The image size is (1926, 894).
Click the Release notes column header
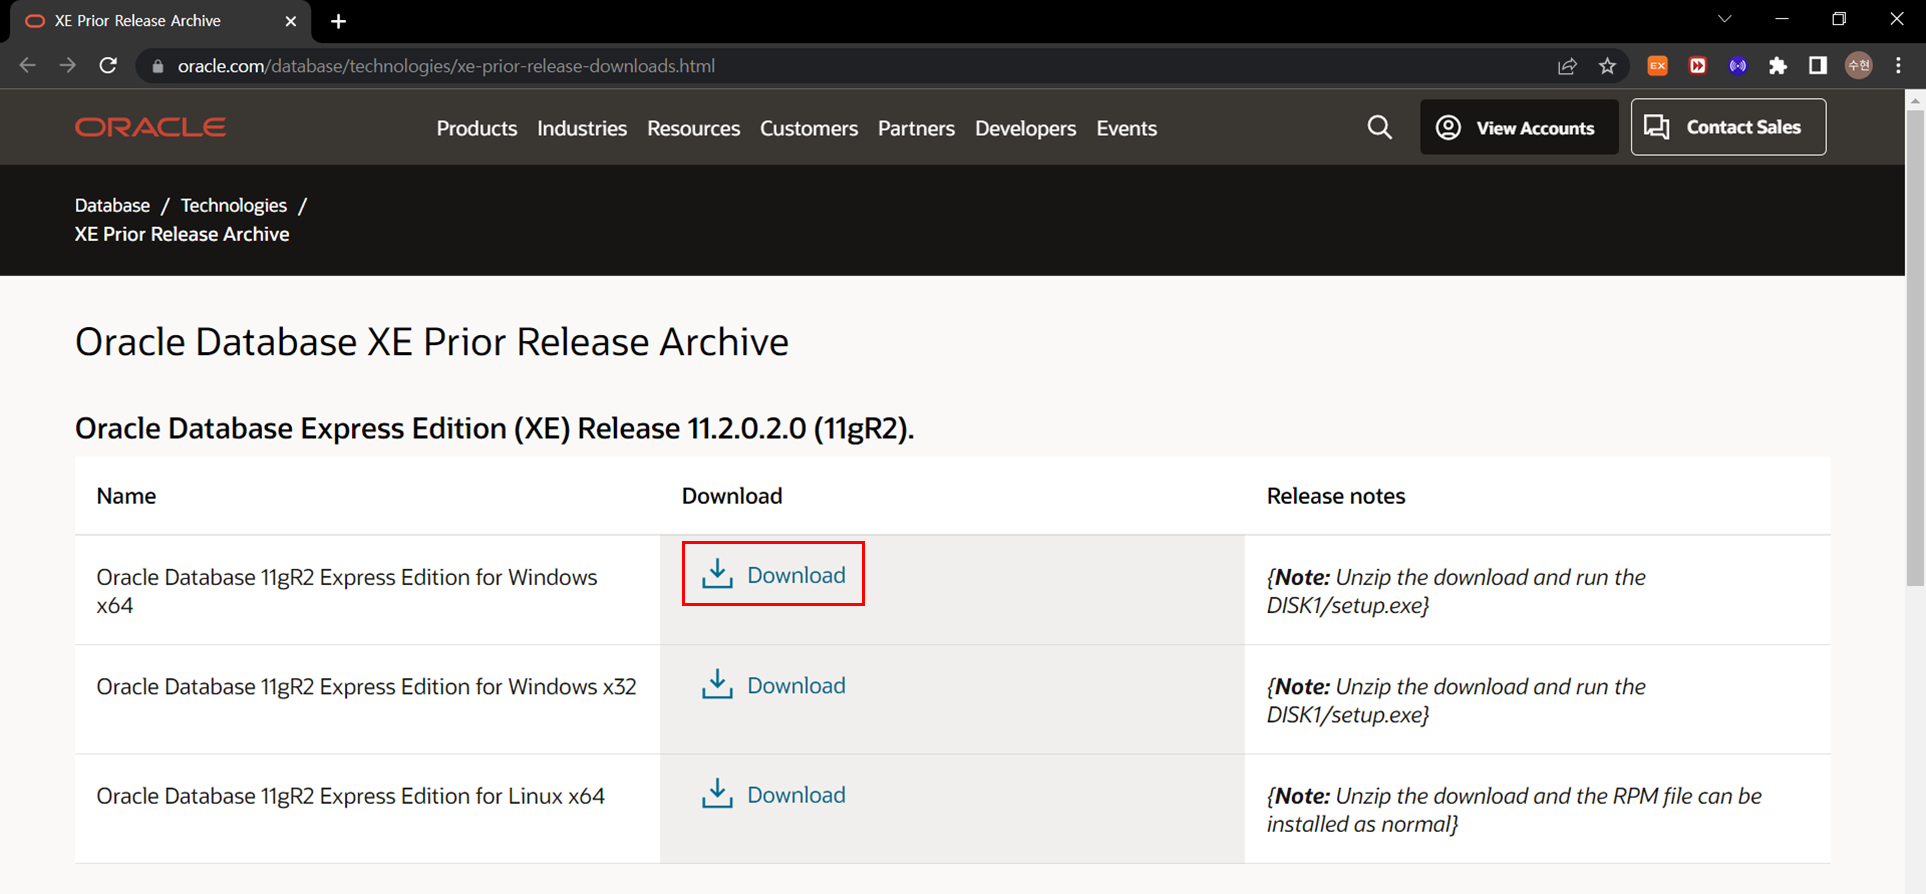click(1336, 496)
